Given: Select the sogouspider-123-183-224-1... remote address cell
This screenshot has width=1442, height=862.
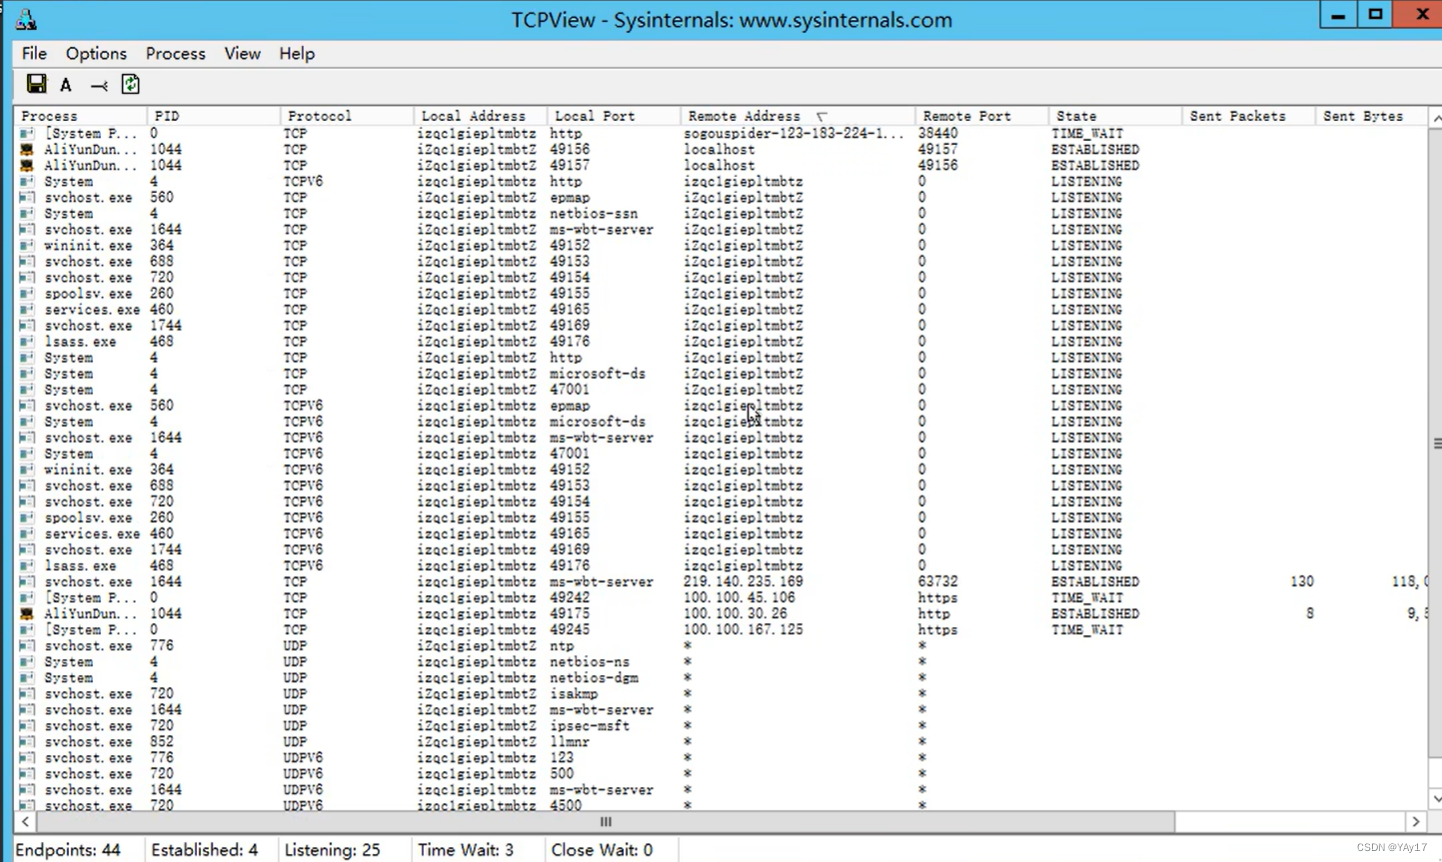Looking at the screenshot, I should pos(793,134).
